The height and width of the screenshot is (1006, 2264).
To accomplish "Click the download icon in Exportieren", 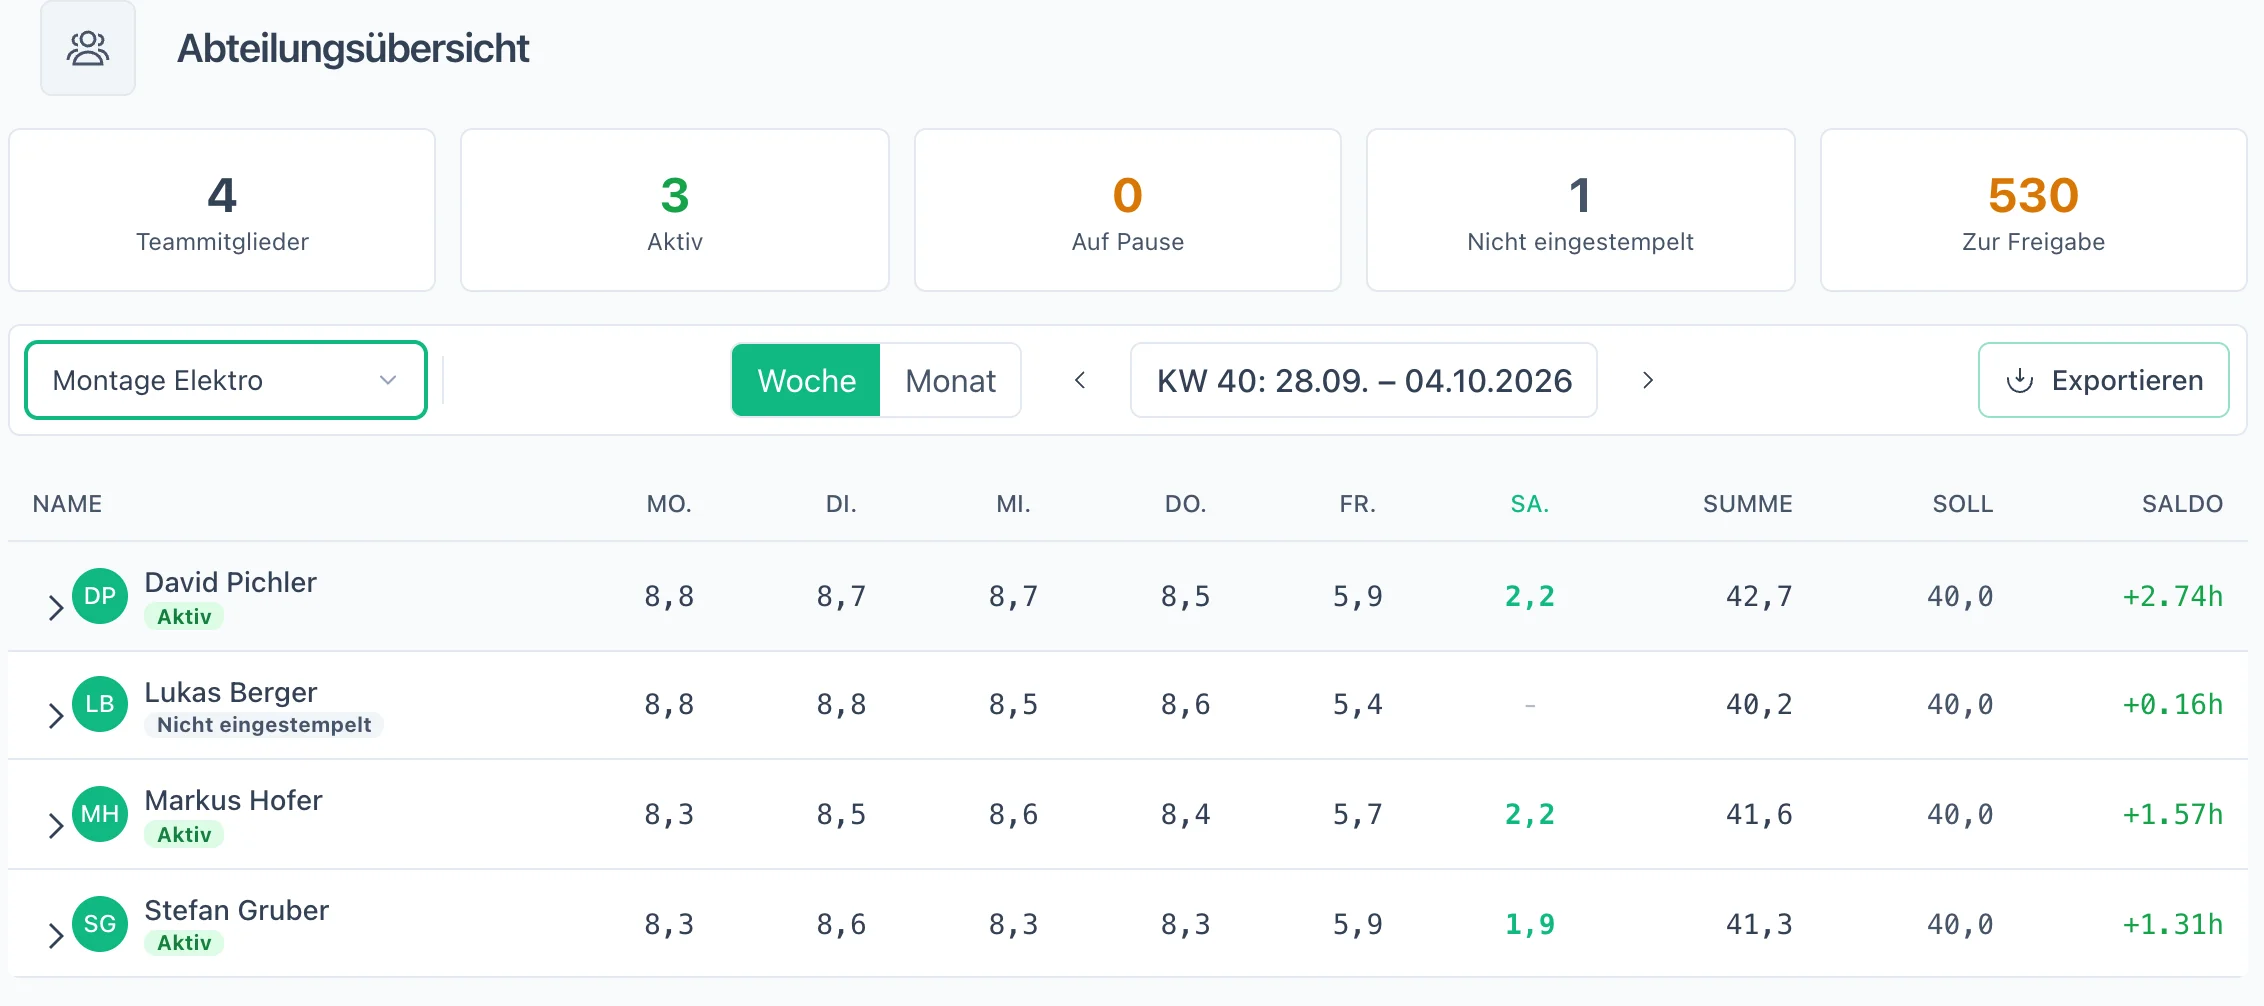I will coord(2020,380).
